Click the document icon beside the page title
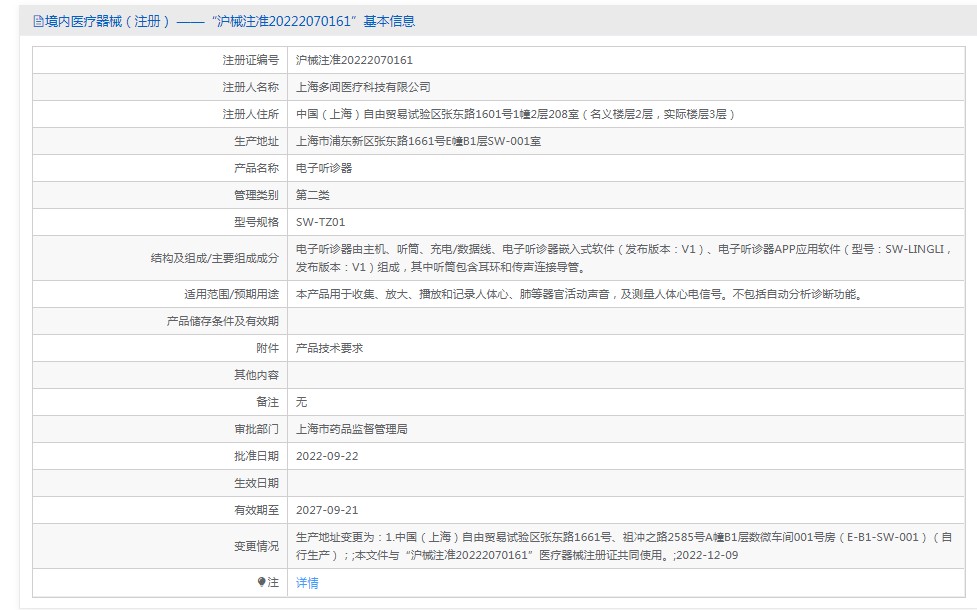Image resolution: width=977 pixels, height=610 pixels. (38, 22)
